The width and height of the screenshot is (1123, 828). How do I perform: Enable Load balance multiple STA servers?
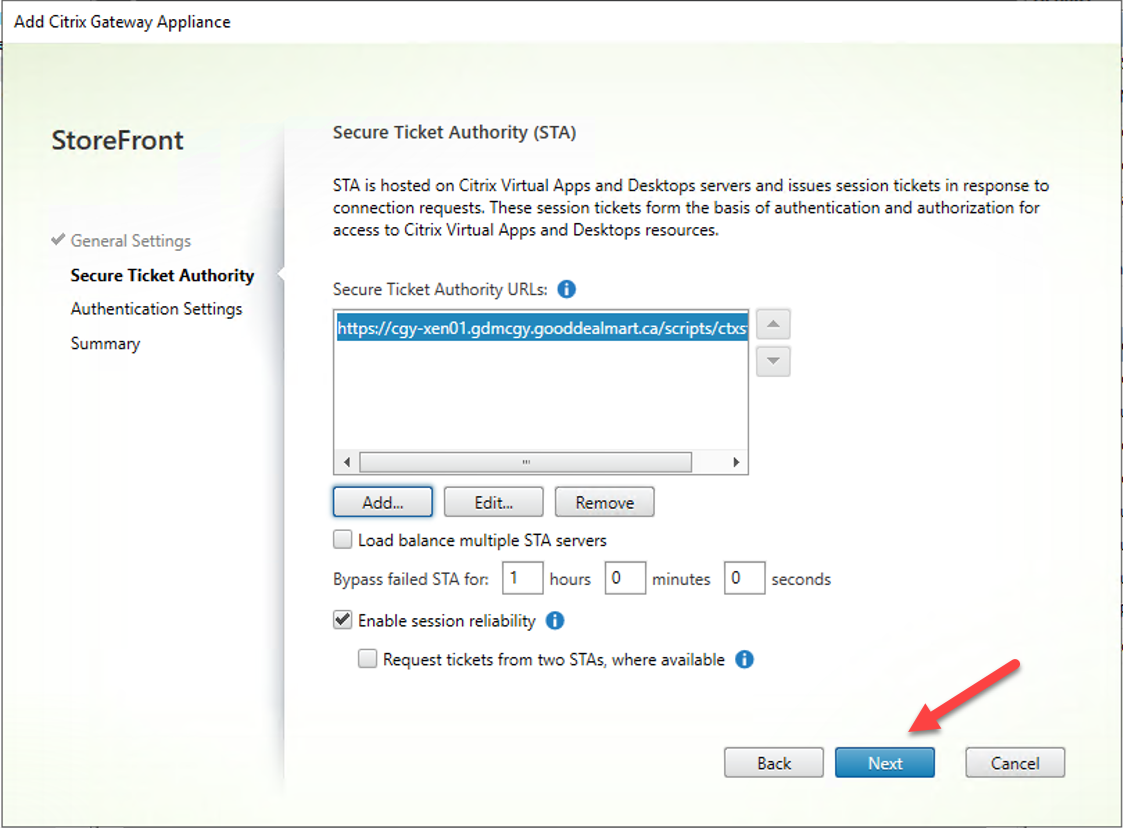pyautogui.click(x=342, y=539)
